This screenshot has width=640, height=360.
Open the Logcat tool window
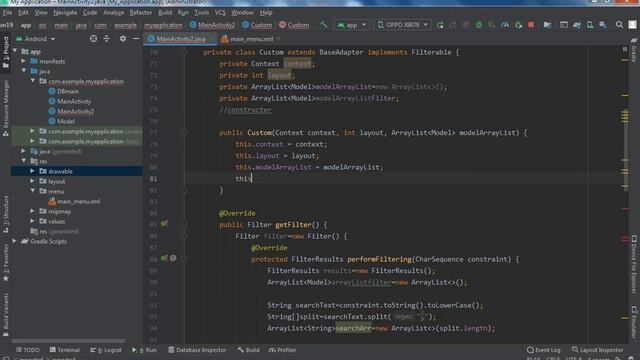click(106, 350)
